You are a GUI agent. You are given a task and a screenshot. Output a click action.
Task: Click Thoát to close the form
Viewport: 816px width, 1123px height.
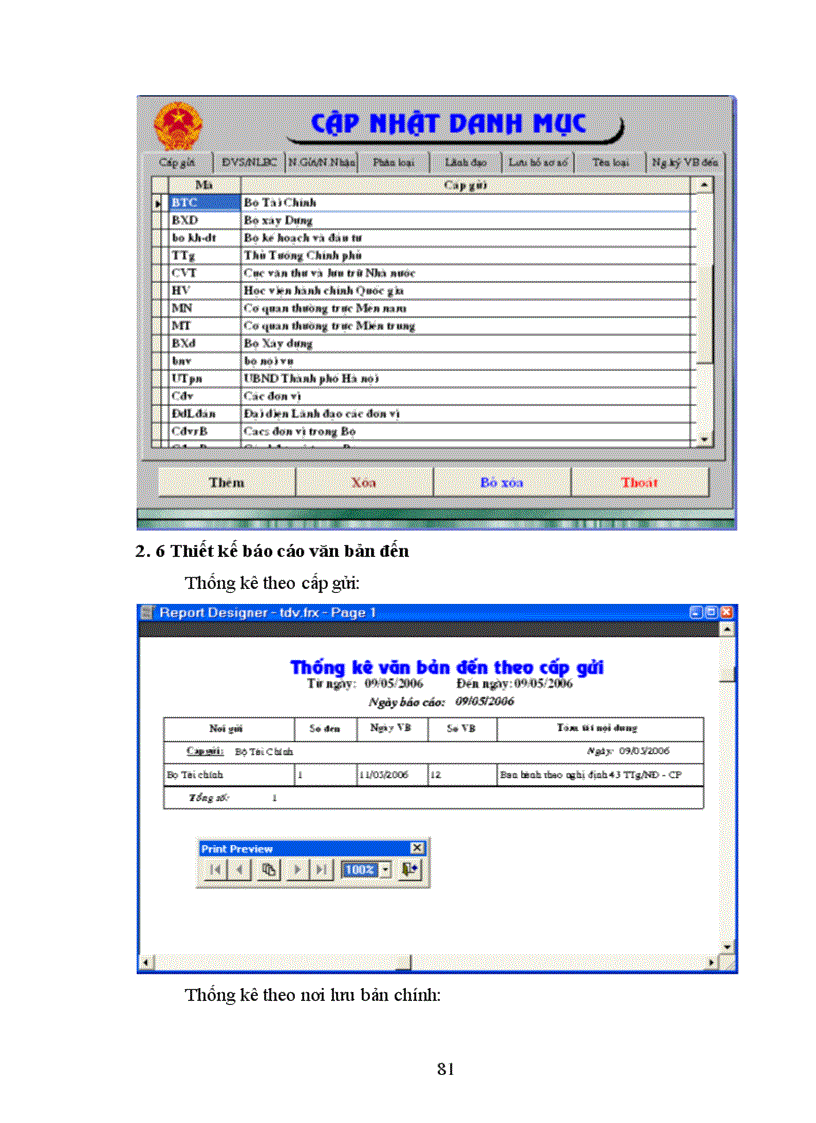(640, 482)
